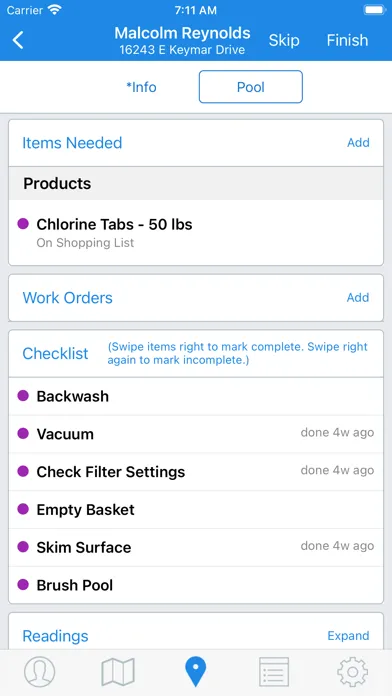Screen dimensions: 392x696
Task: Tap the purple dot beside Chlorine Tabs
Action: 23,224
